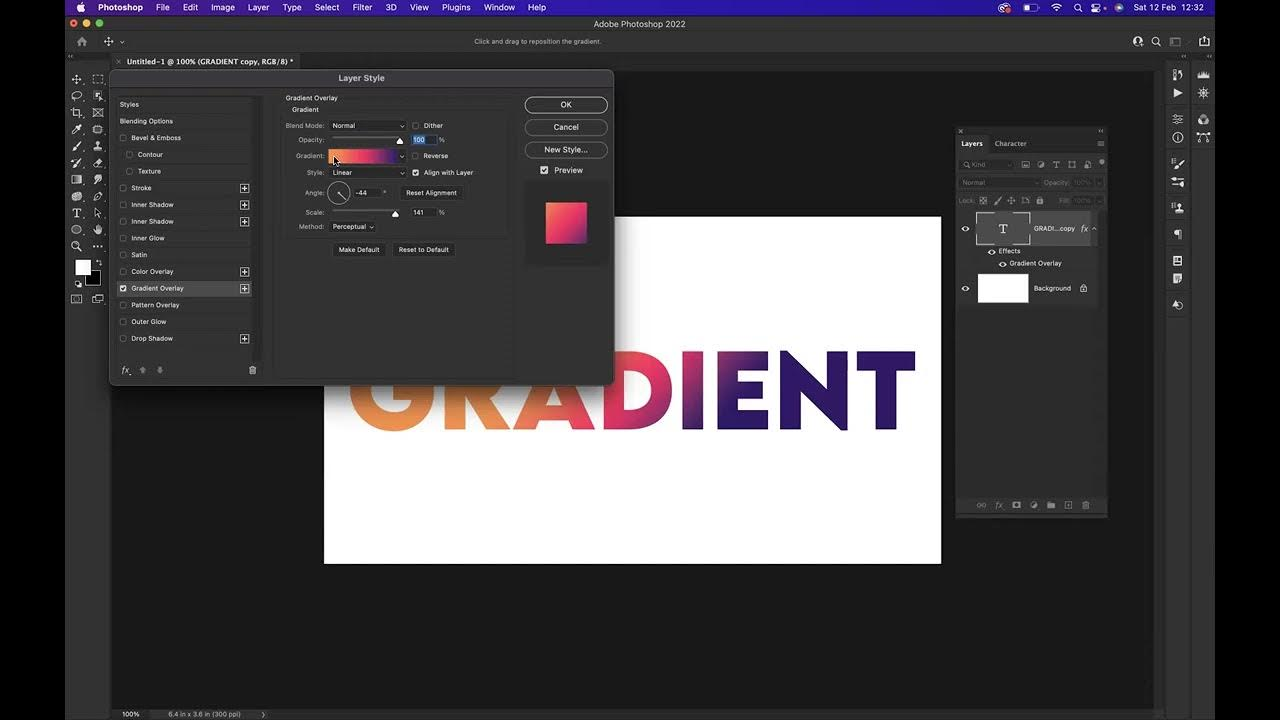The height and width of the screenshot is (720, 1280).
Task: Select the Lasso tool
Action: (x=76, y=96)
